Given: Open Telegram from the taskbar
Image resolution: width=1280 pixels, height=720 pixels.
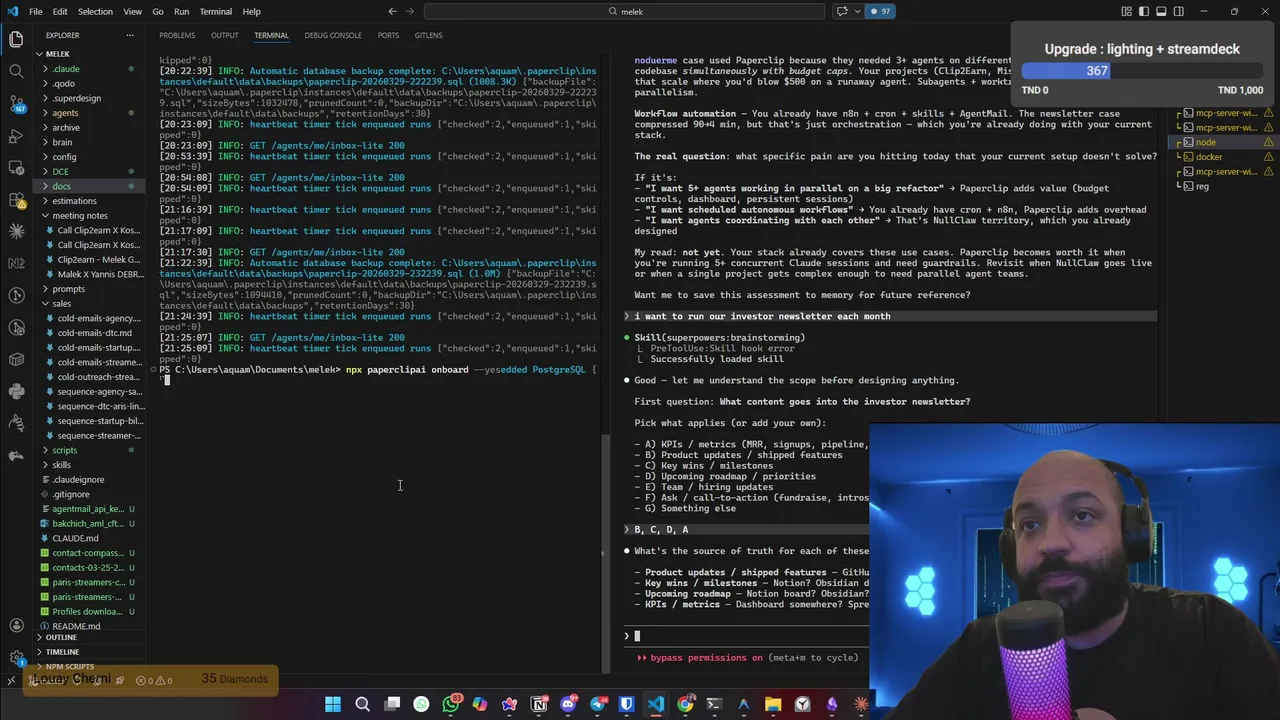Looking at the screenshot, I should point(598,704).
